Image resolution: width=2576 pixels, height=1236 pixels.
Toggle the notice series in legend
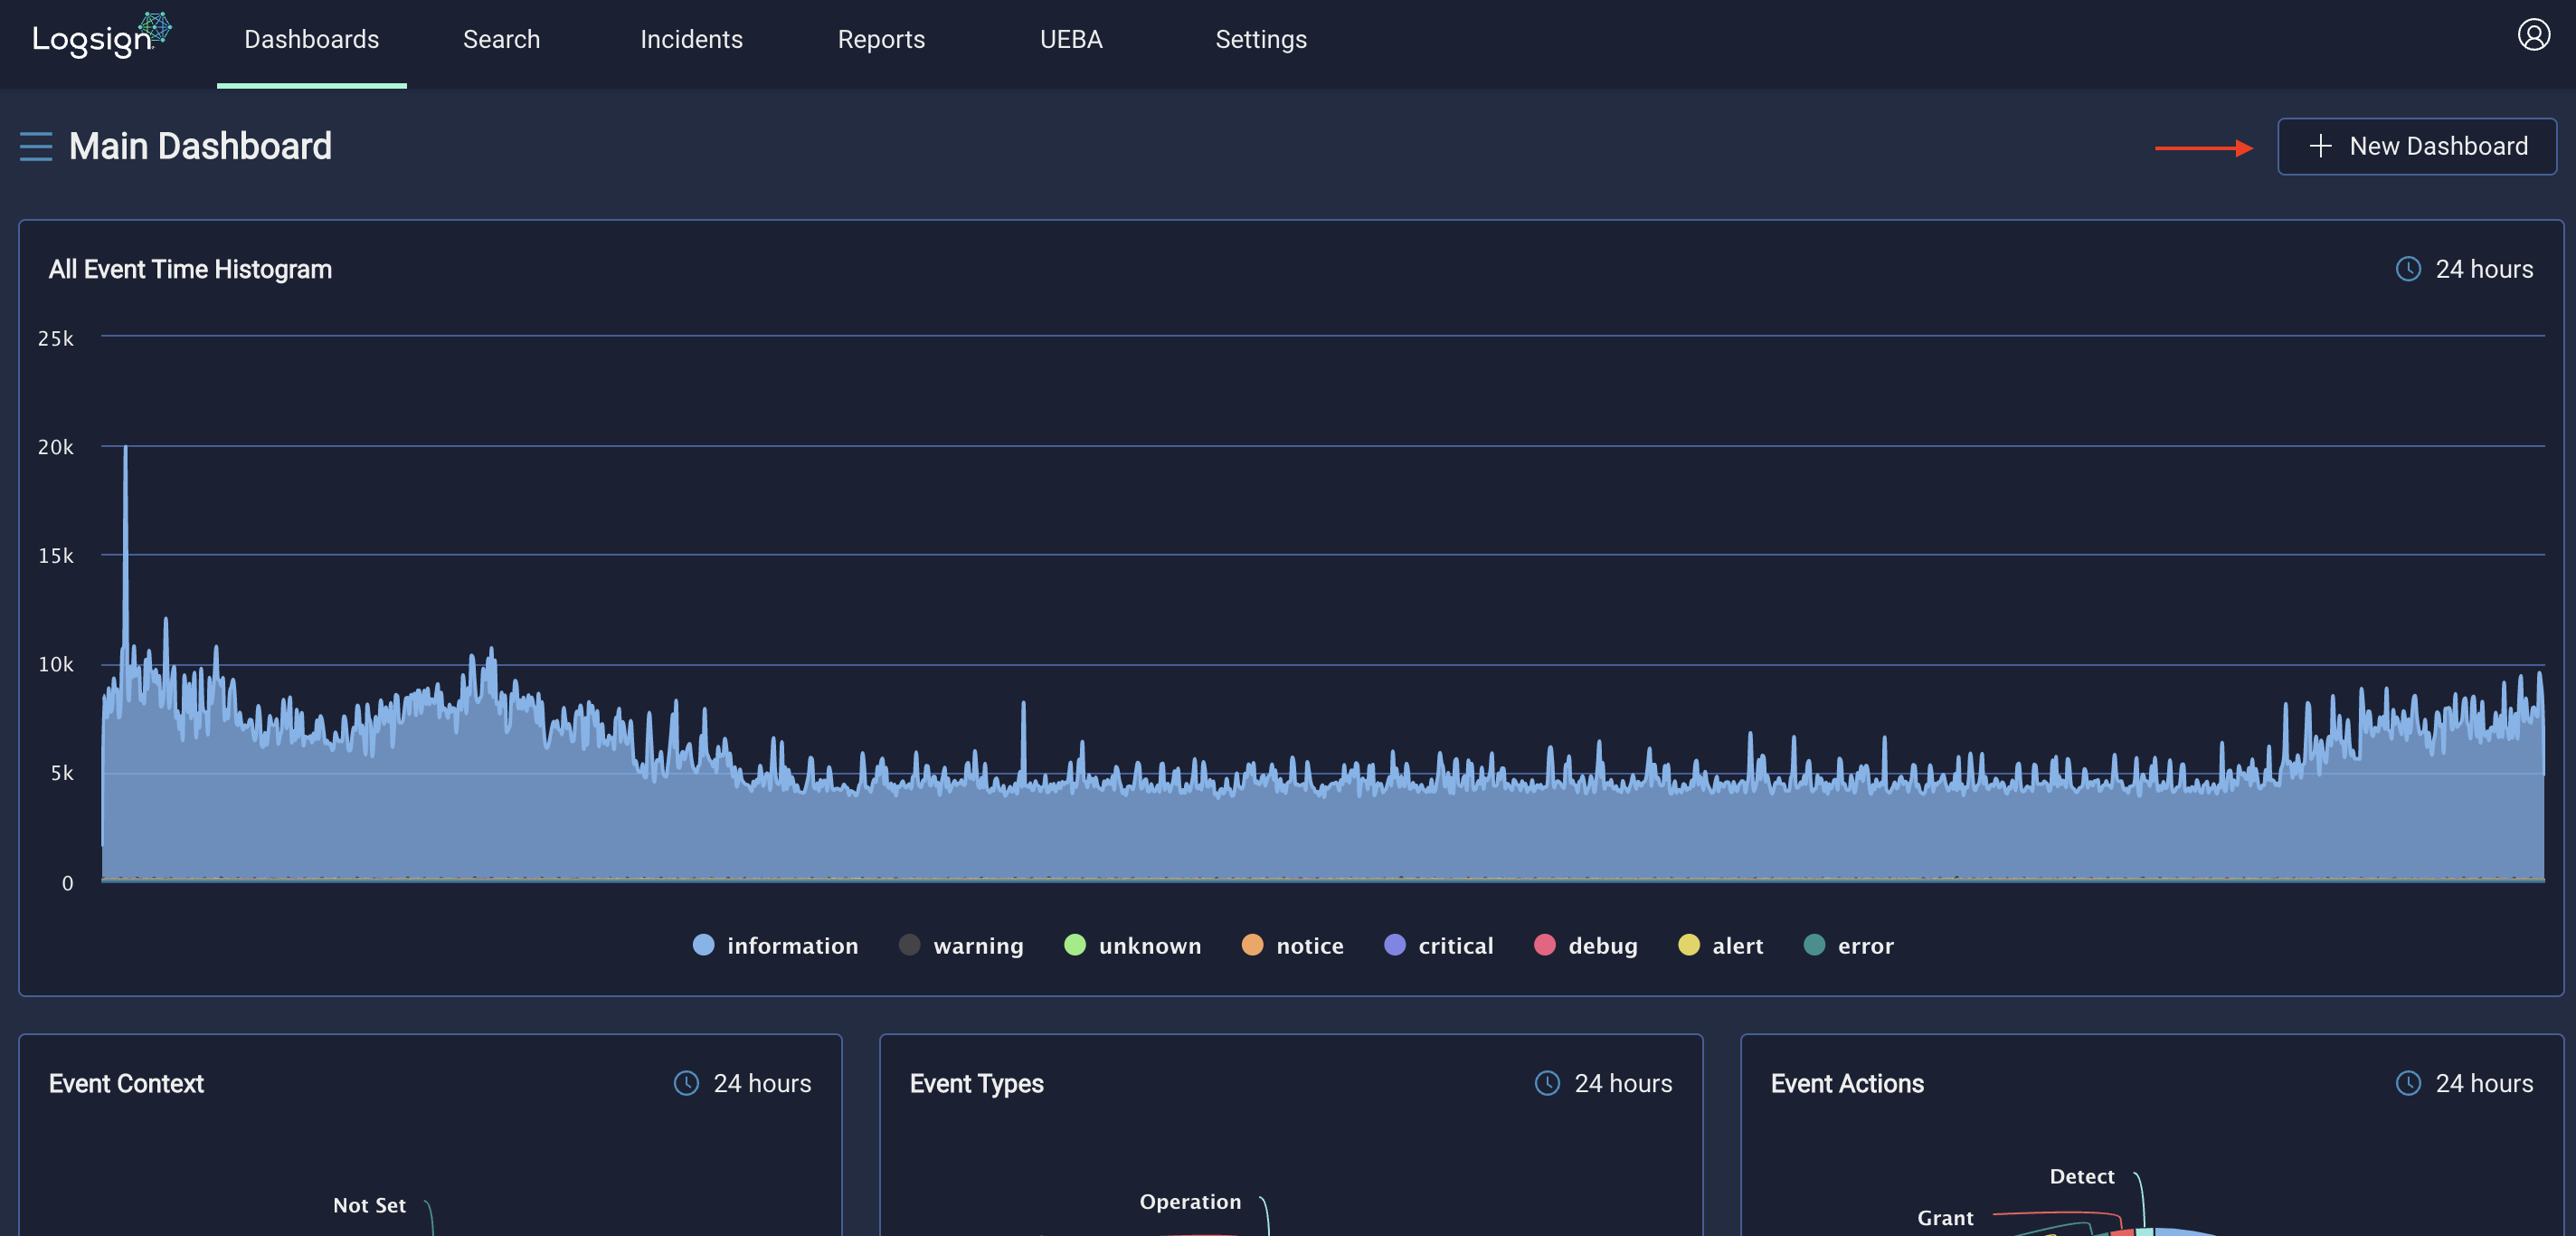[x=1292, y=945]
